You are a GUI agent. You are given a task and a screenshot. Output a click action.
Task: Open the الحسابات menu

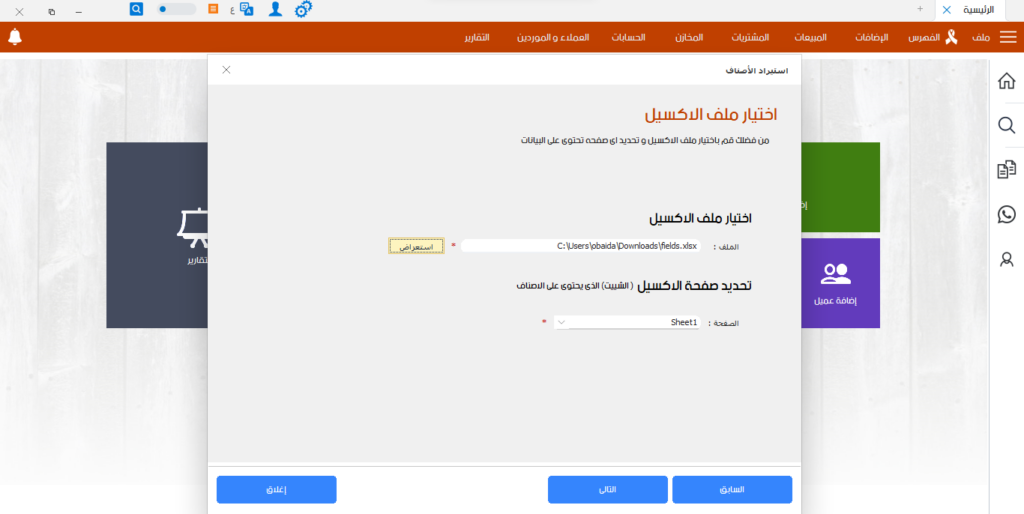click(x=628, y=37)
